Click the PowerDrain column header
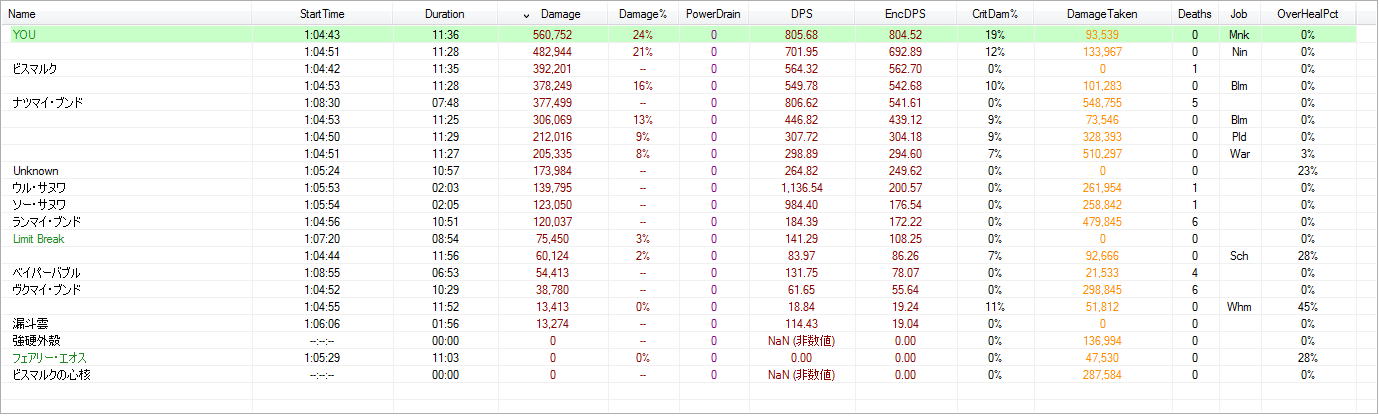 (713, 15)
